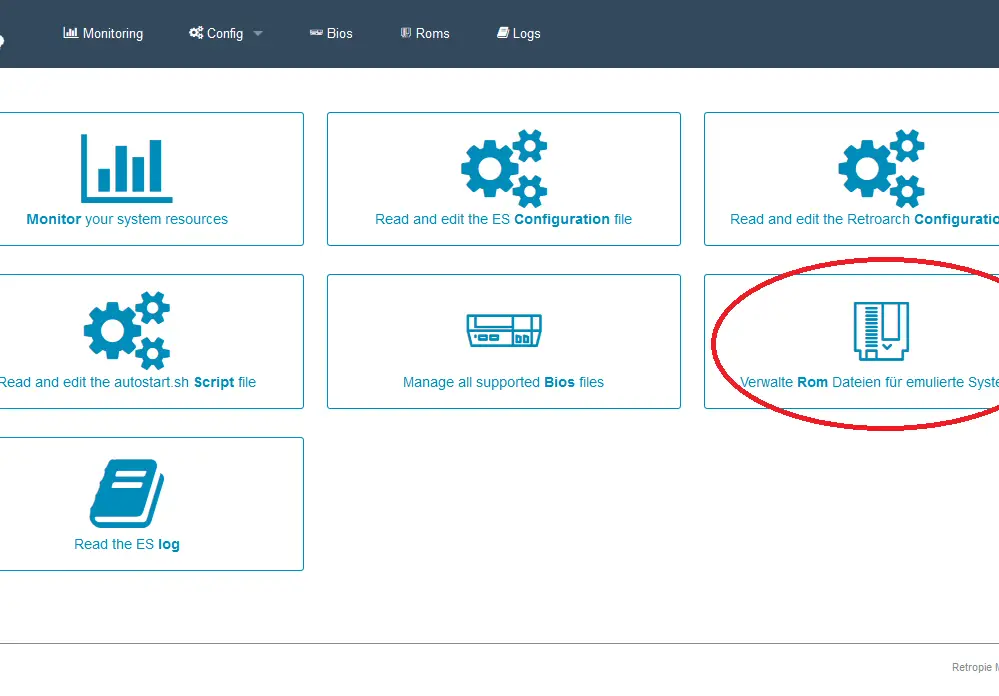Open the Roms menu item

coord(425,33)
